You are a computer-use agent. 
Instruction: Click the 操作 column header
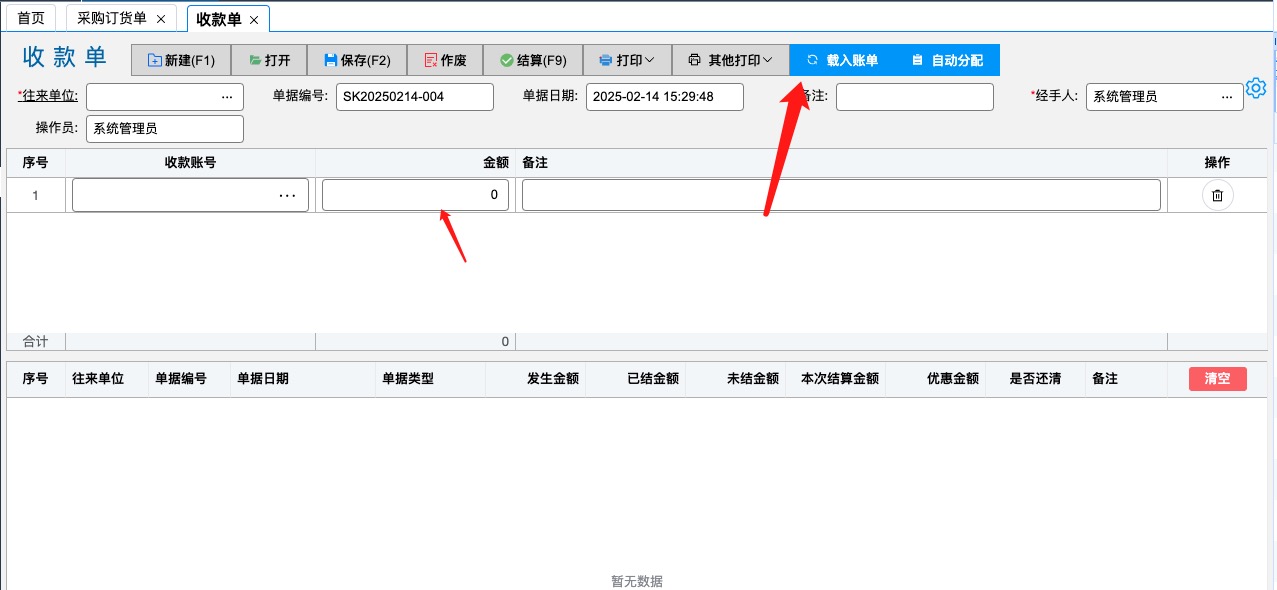[1217, 162]
